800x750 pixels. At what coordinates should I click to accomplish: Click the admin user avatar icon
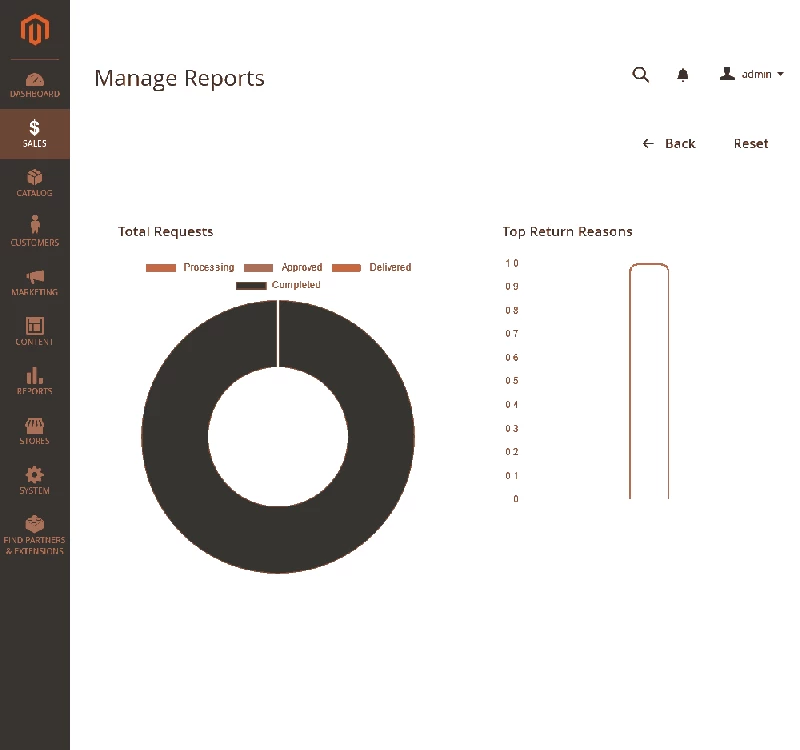[x=727, y=74]
